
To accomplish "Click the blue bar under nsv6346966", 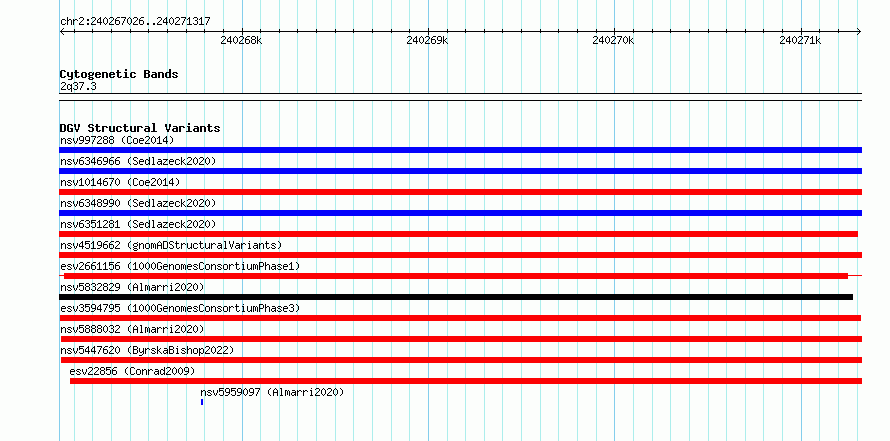I will click(460, 171).
